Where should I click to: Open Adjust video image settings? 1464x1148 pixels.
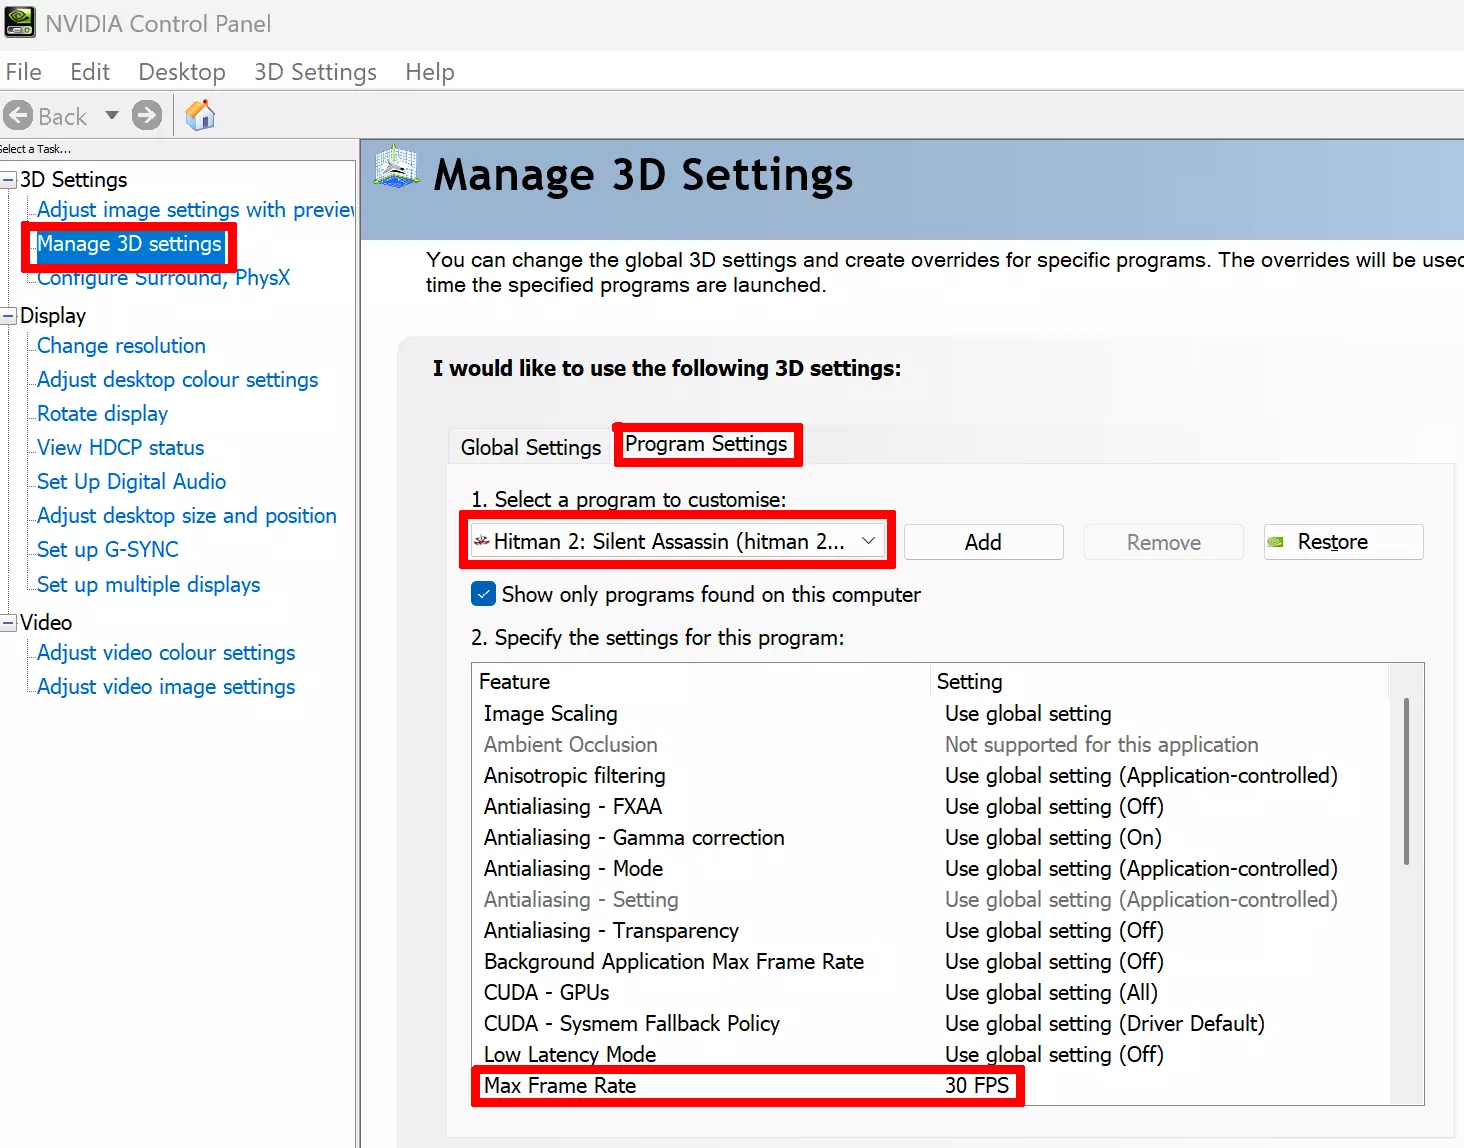(166, 687)
